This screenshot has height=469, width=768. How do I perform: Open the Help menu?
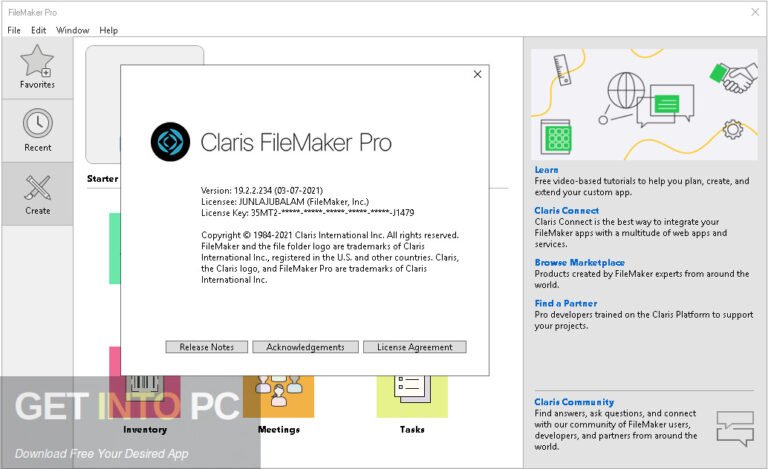coord(108,30)
